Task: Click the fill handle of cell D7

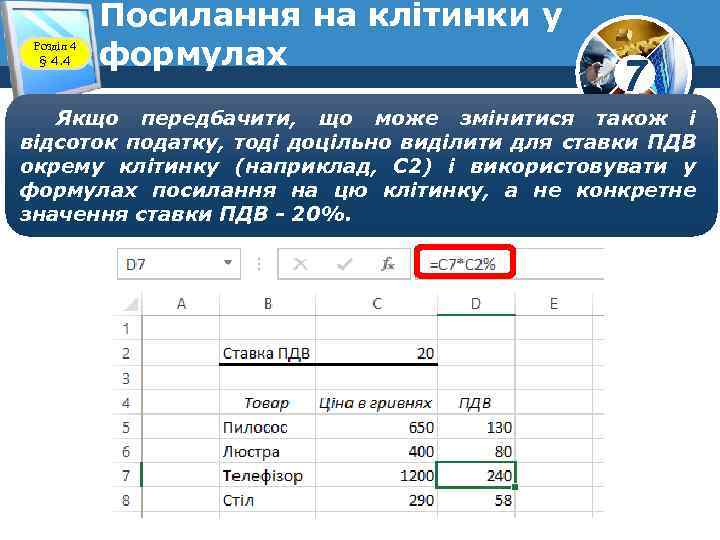Action: tap(515, 487)
